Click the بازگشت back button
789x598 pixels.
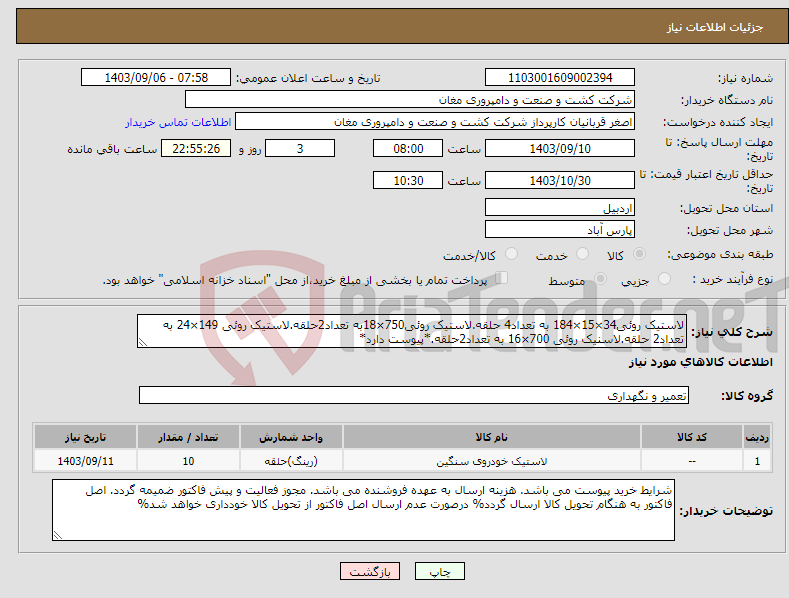coord(370,571)
